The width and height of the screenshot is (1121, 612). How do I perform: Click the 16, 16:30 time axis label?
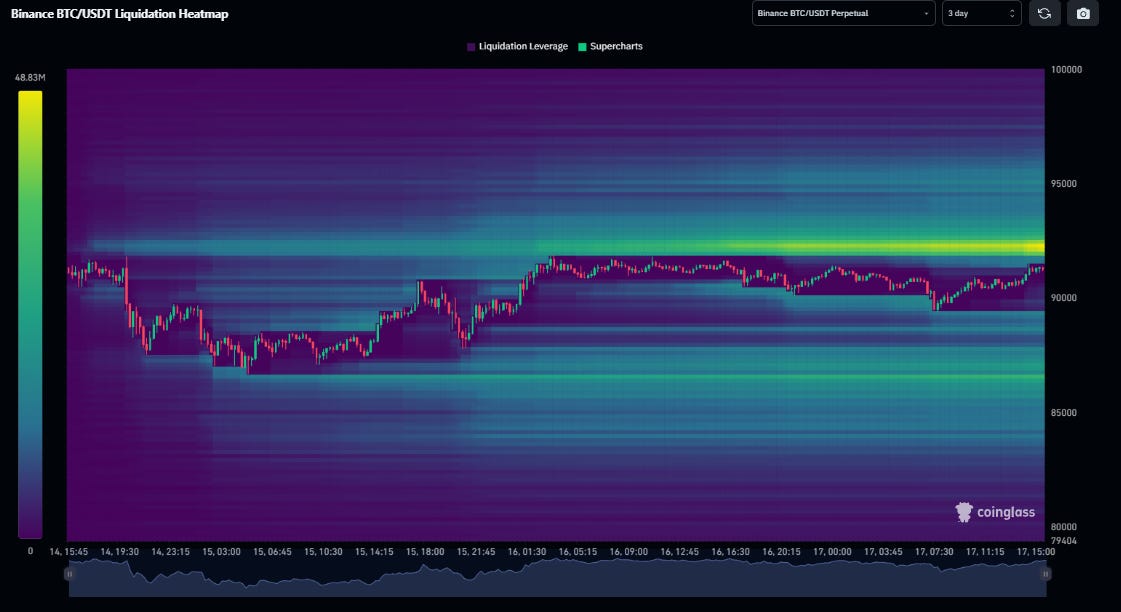[730, 552]
